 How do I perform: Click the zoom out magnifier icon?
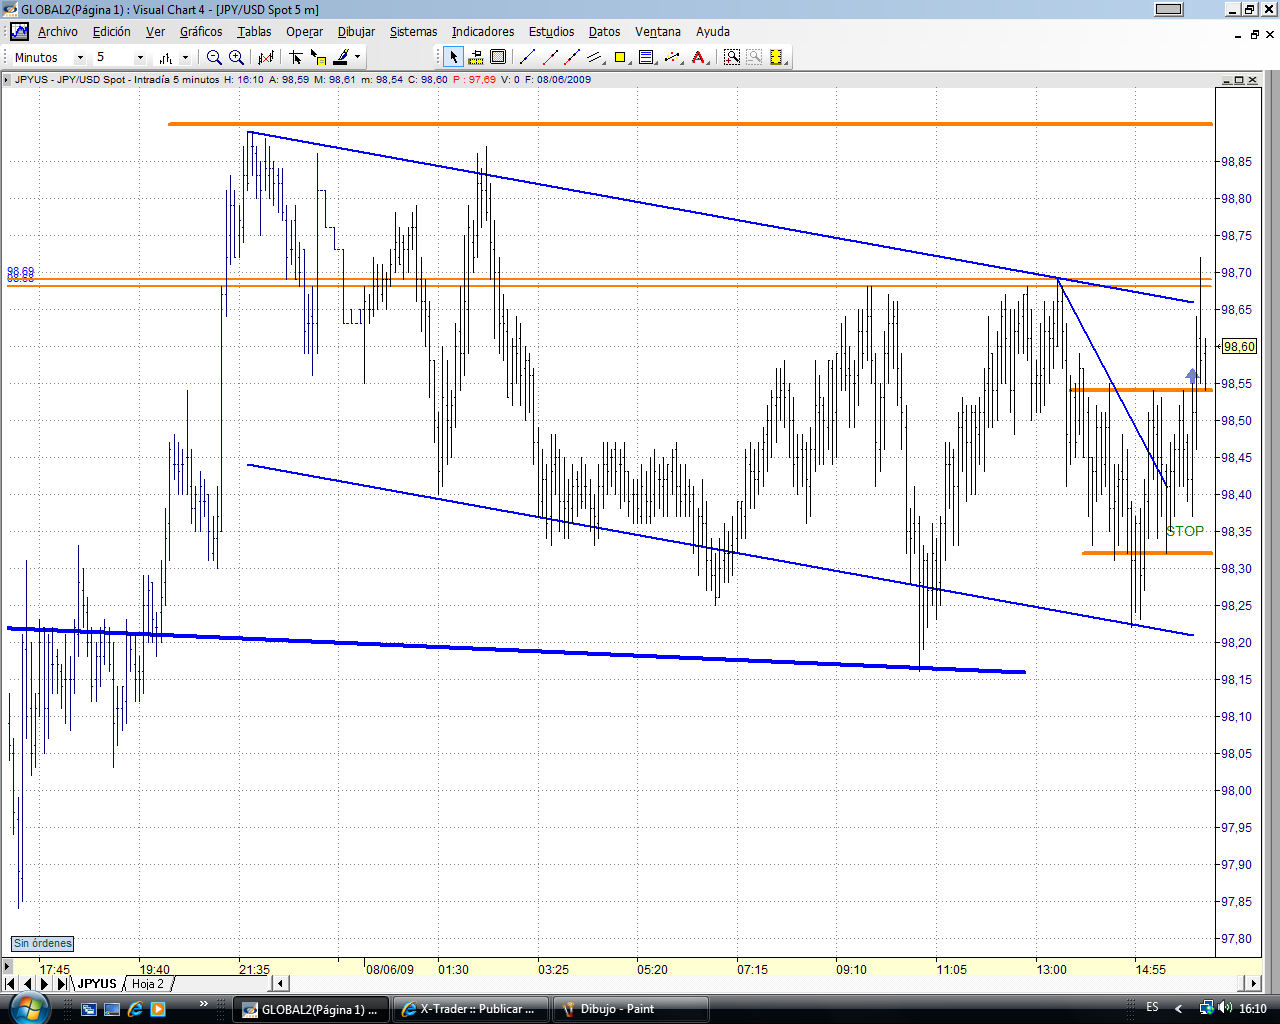pyautogui.click(x=214, y=58)
